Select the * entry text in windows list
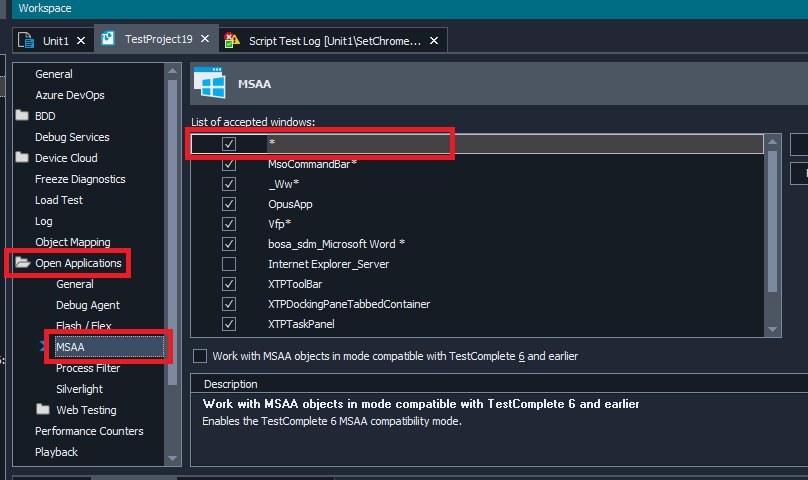Screen dimensions: 808x480 click(272, 143)
